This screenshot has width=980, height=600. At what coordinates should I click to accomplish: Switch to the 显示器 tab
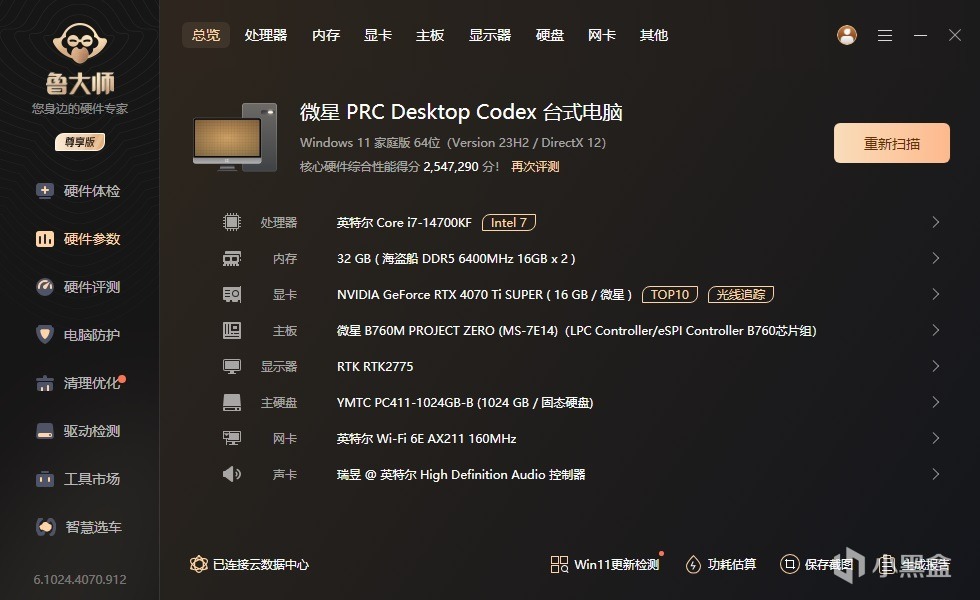tap(490, 35)
